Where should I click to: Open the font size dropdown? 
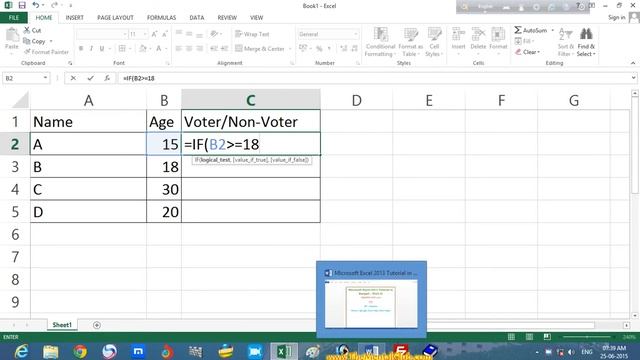pyautogui.click(x=145, y=34)
